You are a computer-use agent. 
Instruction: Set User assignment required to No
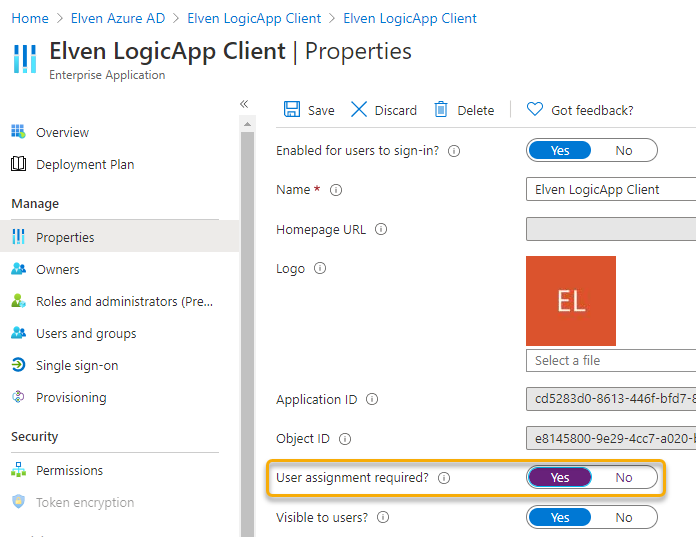pos(624,478)
